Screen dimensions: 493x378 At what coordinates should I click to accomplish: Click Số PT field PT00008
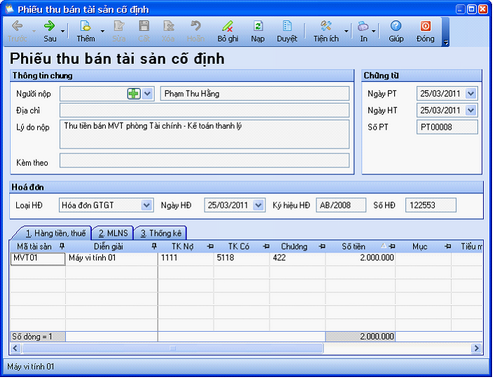point(447,127)
